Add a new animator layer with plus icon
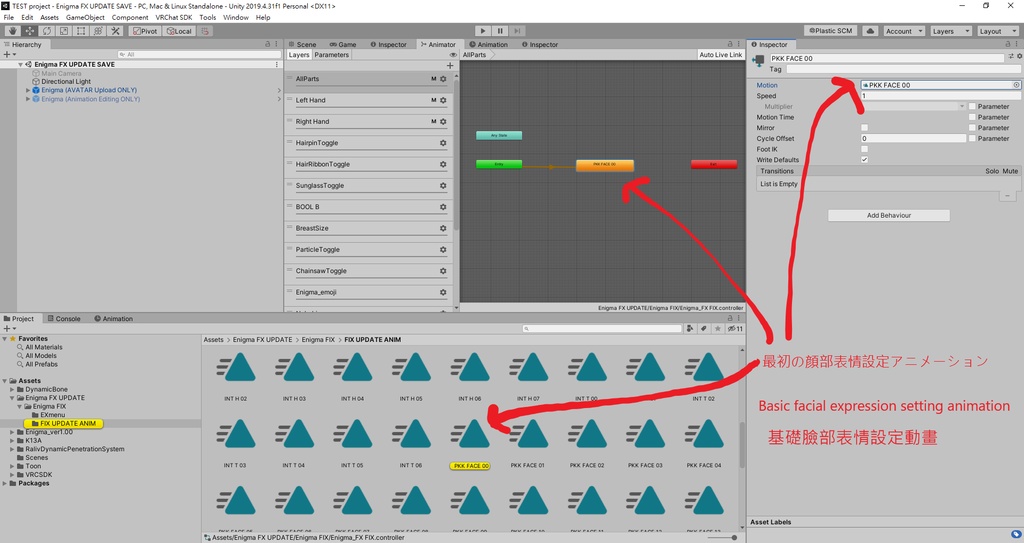The height and width of the screenshot is (543, 1024). click(x=449, y=65)
